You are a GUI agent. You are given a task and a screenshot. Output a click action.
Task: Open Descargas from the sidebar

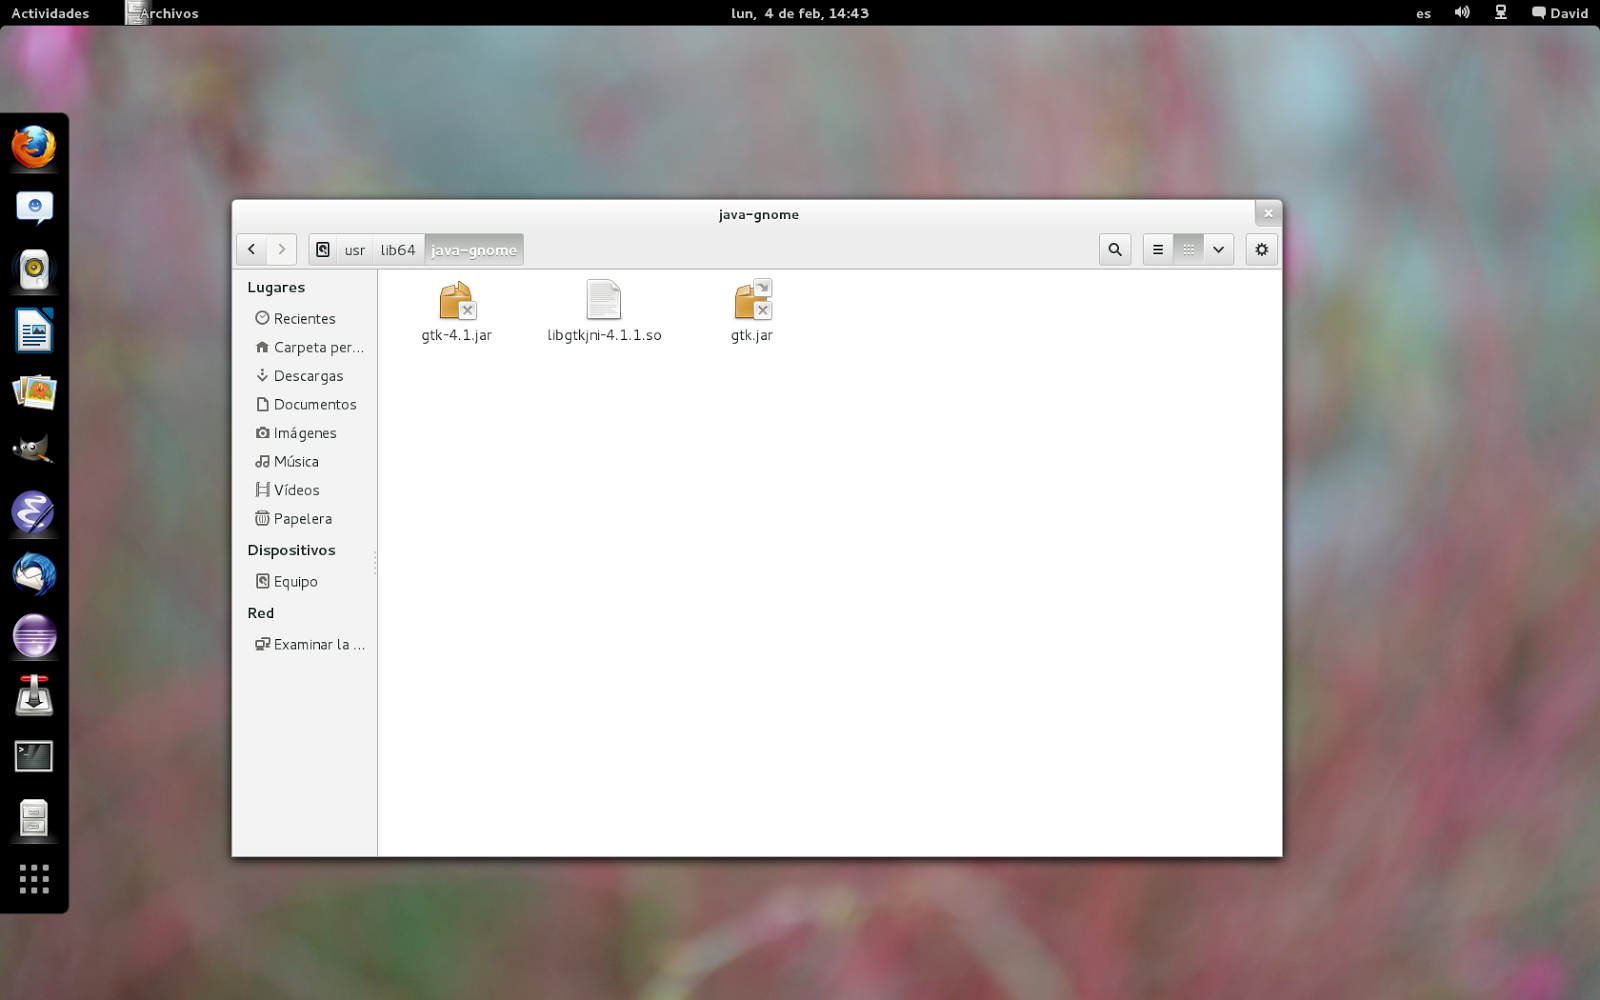tap(306, 376)
